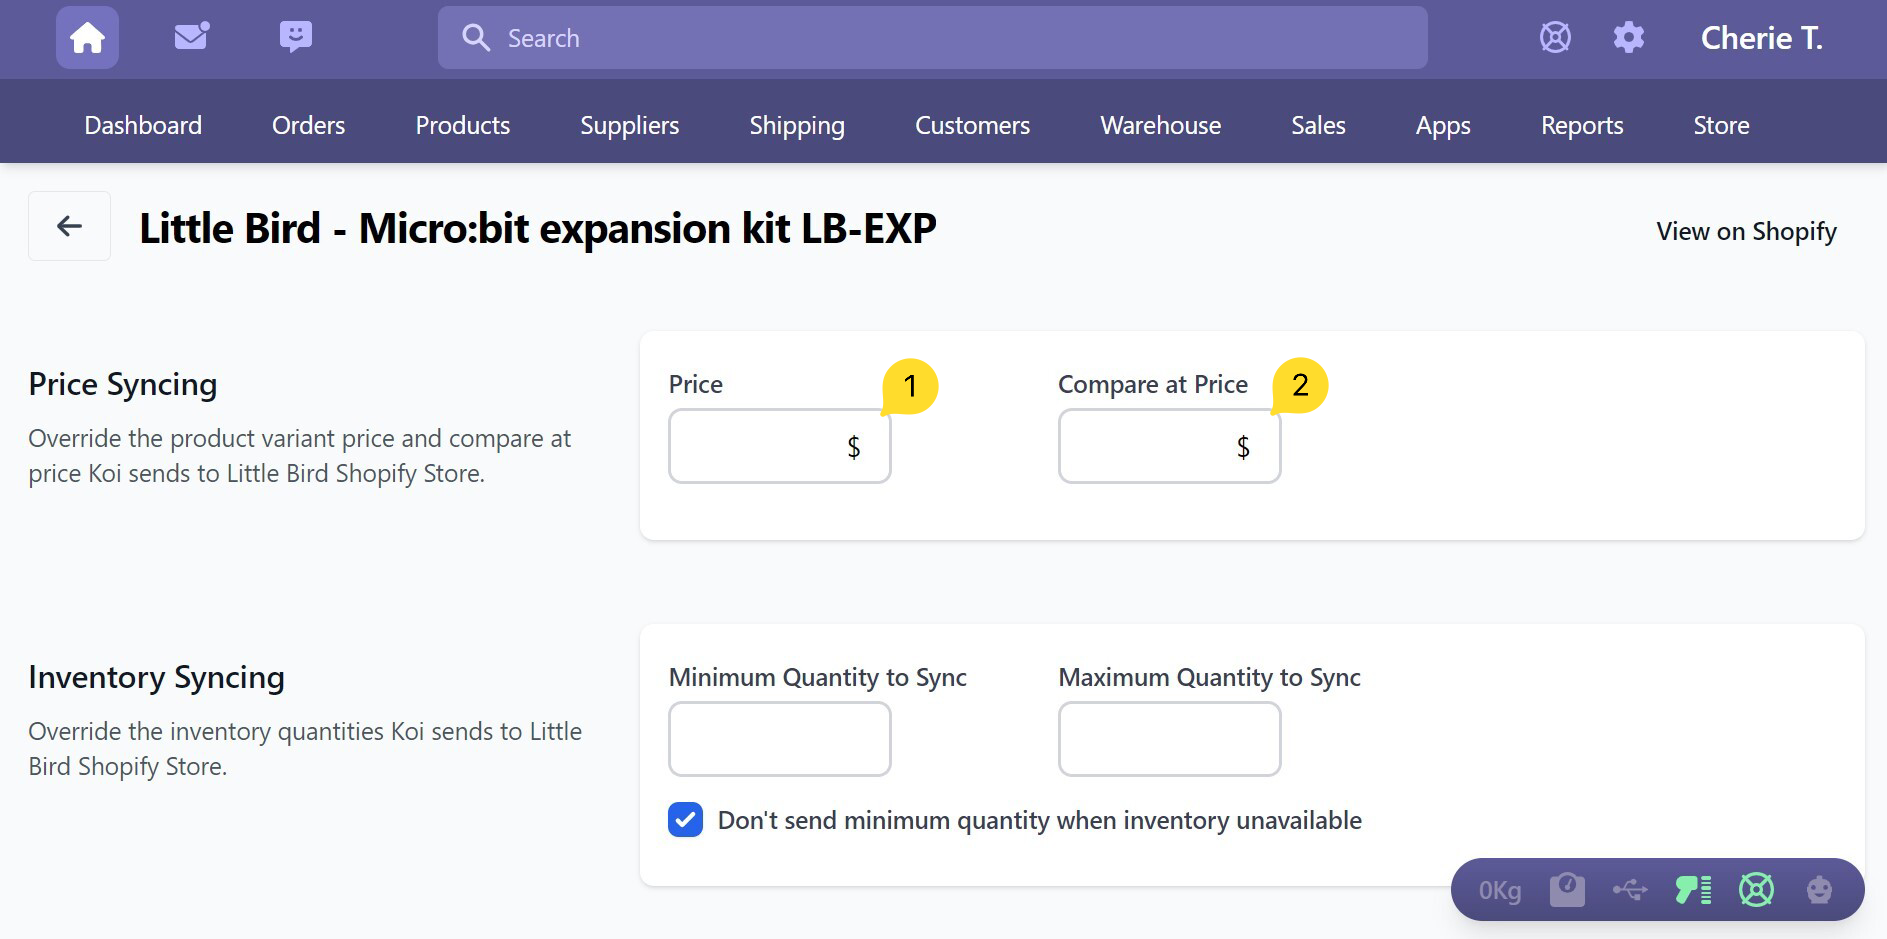The width and height of the screenshot is (1887, 939).
Task: Open the Reports menu
Action: pos(1581,125)
